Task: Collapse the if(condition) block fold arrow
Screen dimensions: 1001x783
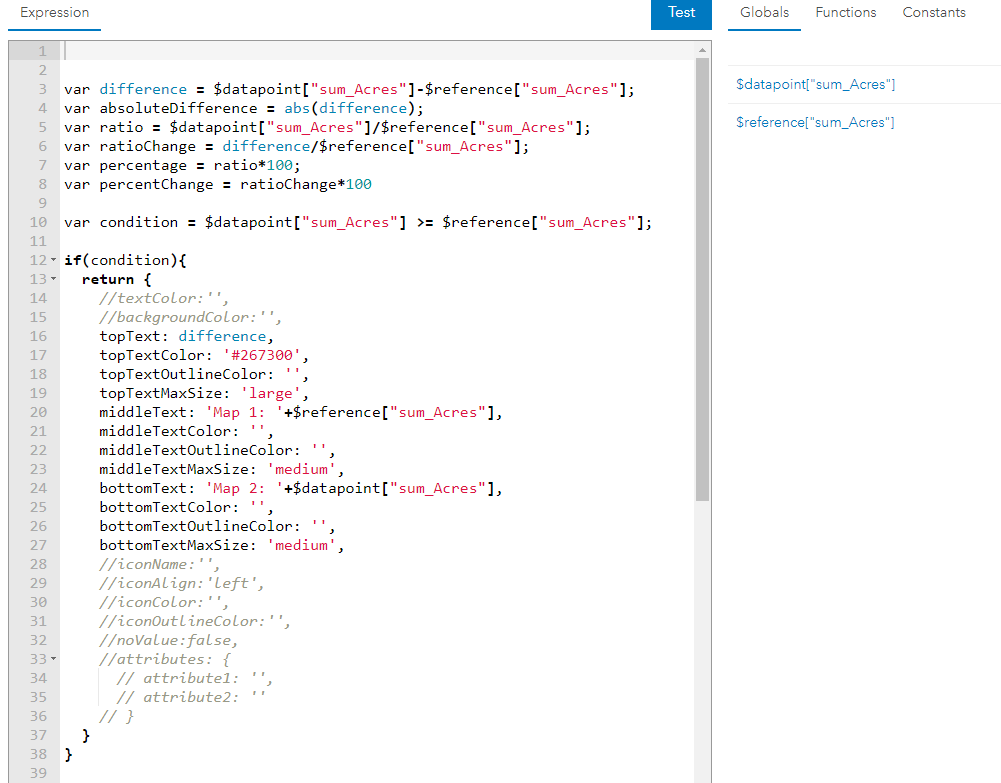Action: coord(53,260)
